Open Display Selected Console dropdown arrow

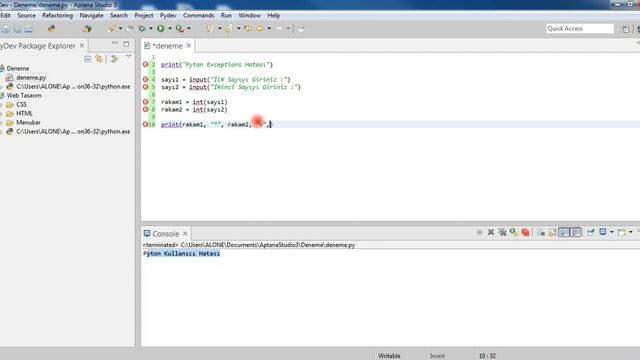[611, 232]
